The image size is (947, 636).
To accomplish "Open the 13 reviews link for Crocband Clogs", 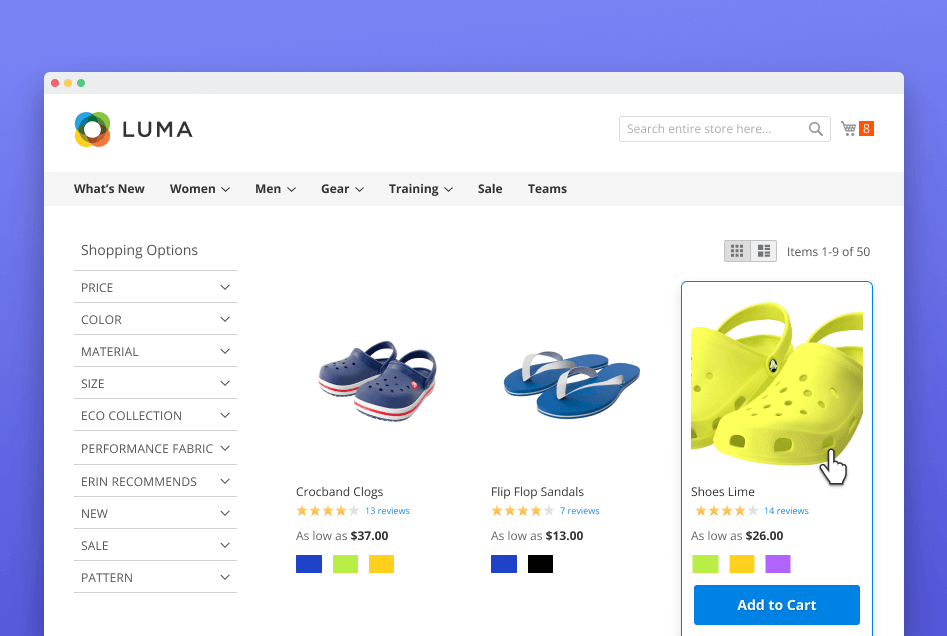I will pyautogui.click(x=387, y=510).
